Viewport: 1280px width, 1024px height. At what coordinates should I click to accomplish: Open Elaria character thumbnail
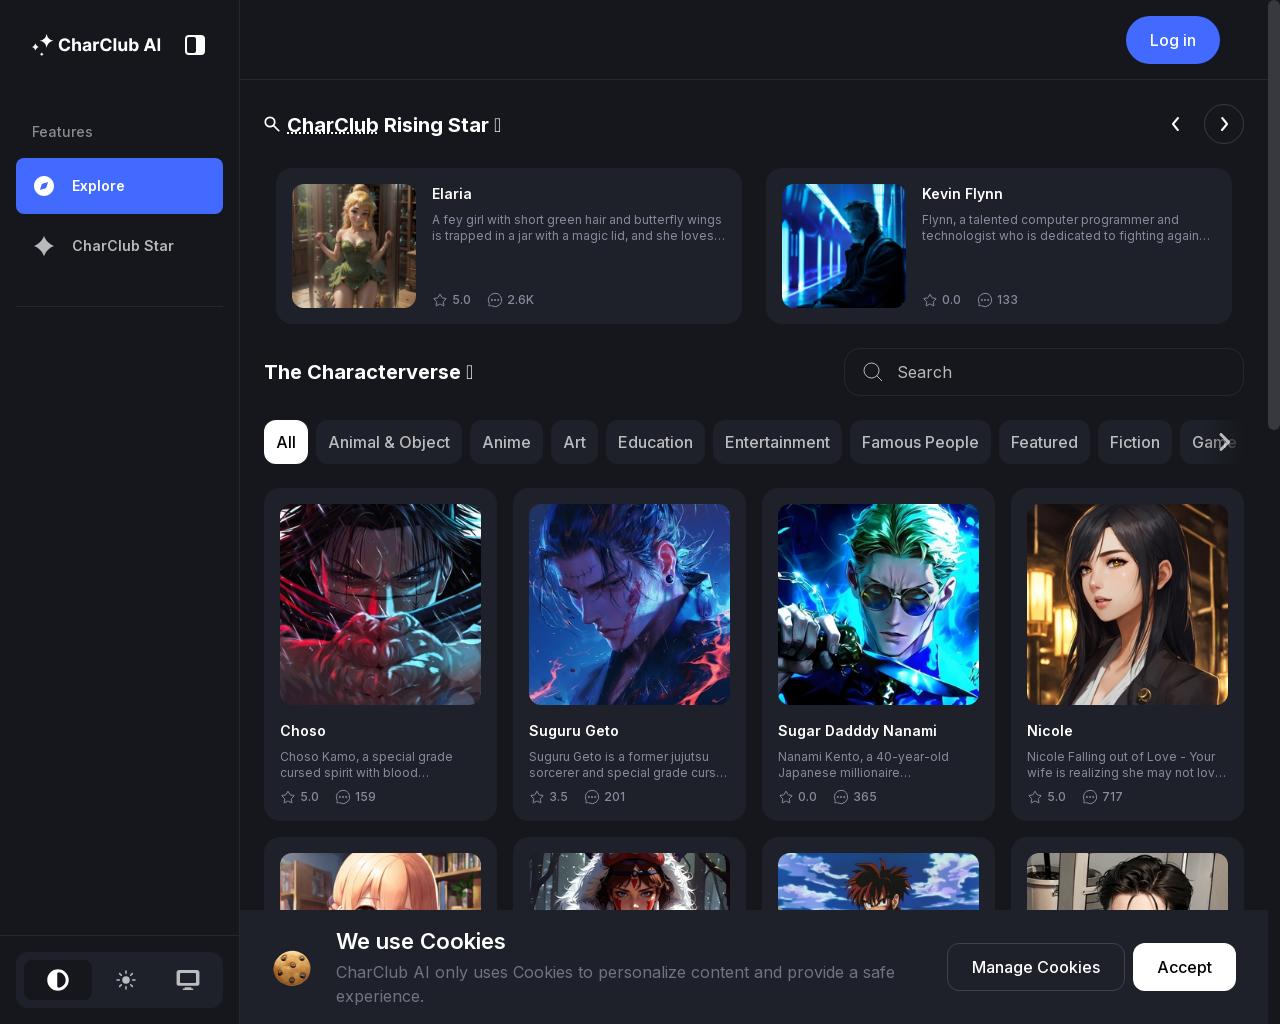(x=354, y=246)
